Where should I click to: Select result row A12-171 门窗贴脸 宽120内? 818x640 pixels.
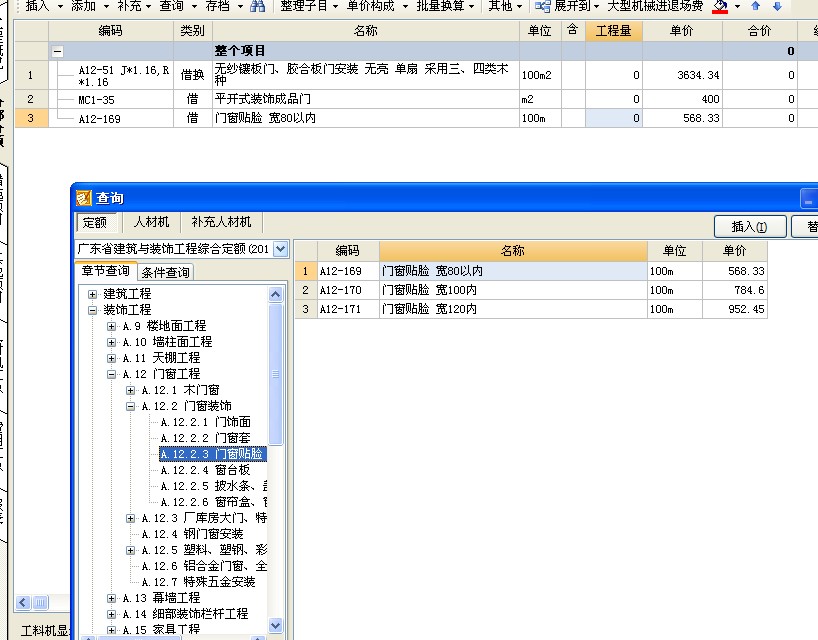tap(531, 309)
